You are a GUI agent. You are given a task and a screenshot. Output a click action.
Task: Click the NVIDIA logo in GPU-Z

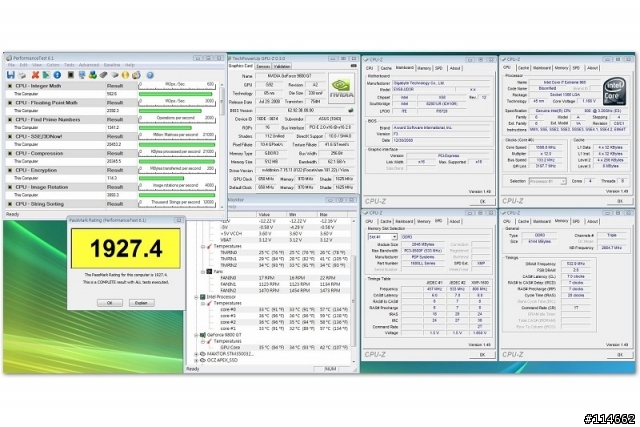click(342, 87)
